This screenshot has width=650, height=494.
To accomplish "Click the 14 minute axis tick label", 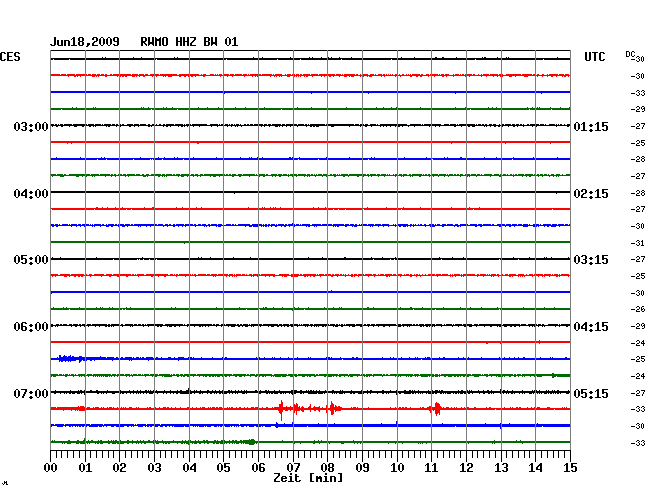I will click(535, 468).
